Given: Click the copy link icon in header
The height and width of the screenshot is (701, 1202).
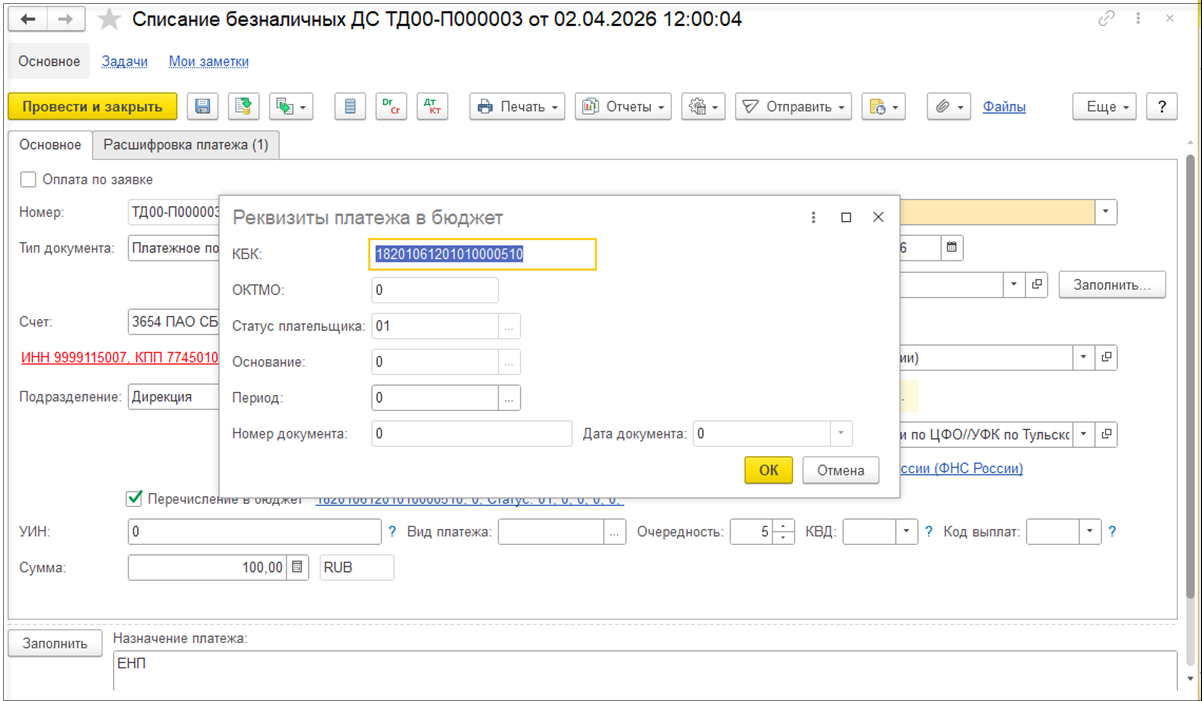Looking at the screenshot, I should pos(1106,19).
